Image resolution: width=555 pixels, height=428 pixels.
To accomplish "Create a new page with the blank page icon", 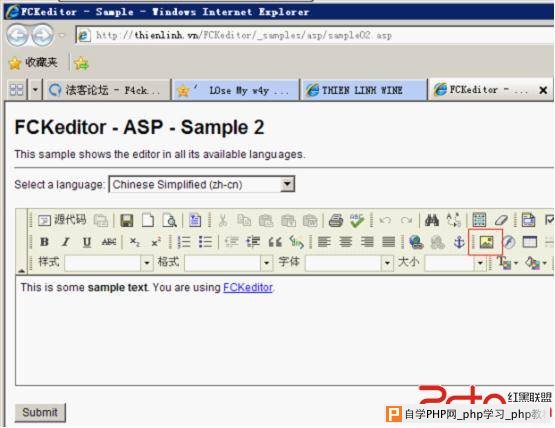I will click(148, 221).
